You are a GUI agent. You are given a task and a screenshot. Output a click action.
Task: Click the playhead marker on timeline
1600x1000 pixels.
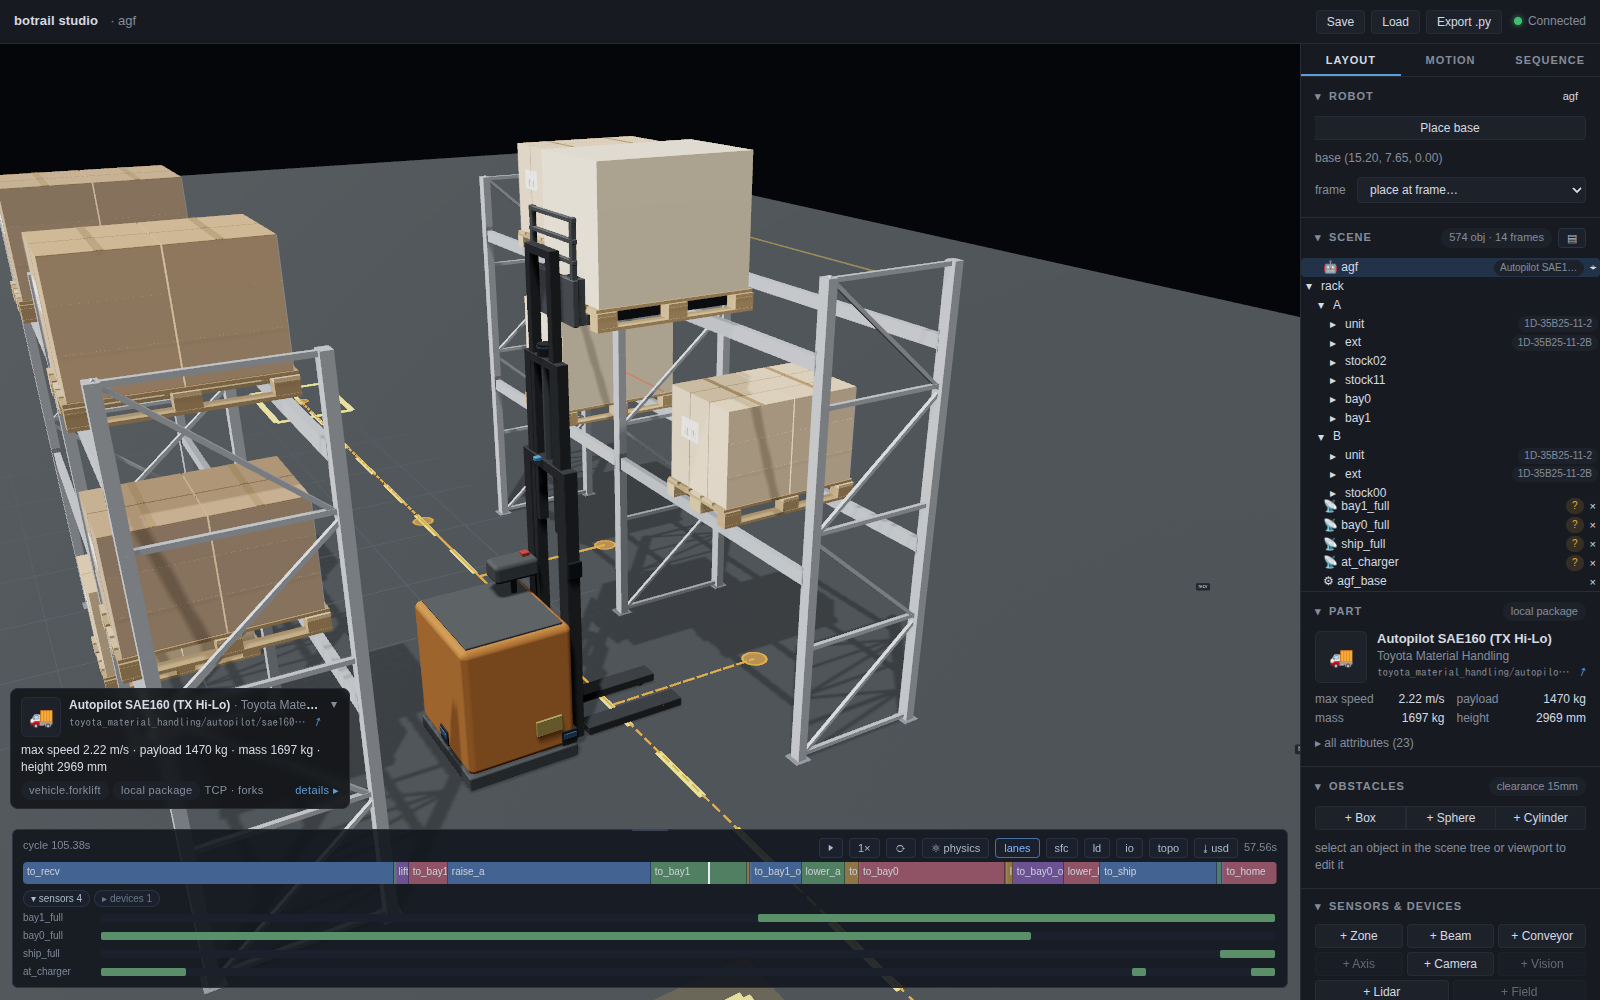tap(709, 872)
